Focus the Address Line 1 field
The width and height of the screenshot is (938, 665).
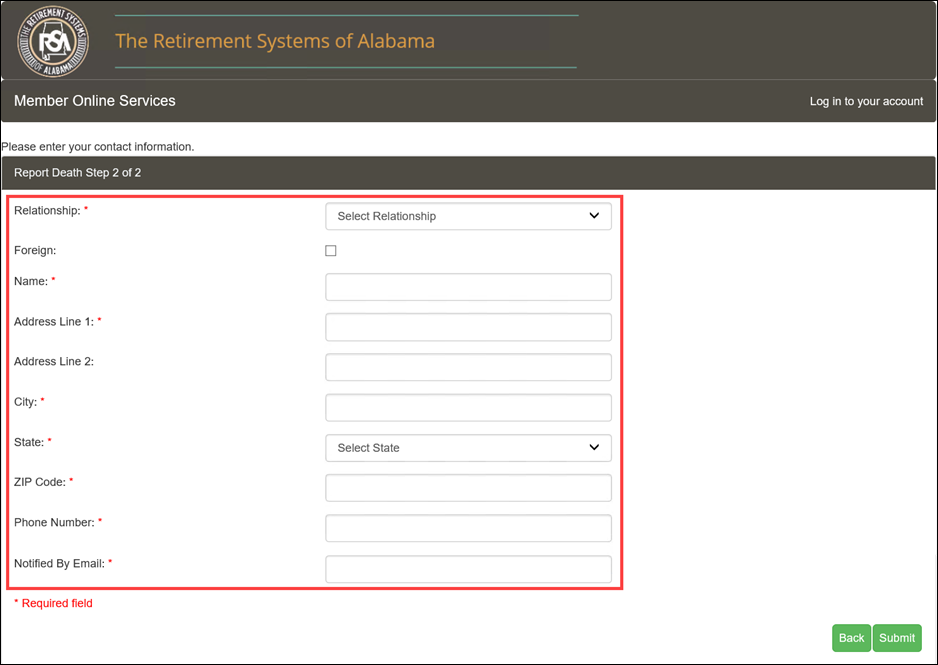468,327
